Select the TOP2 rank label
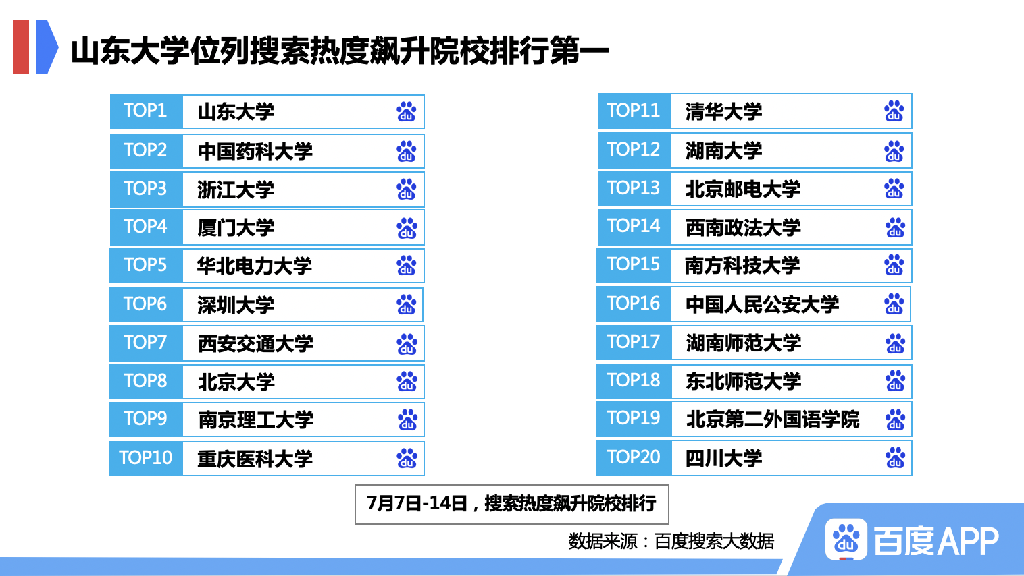 tap(145, 151)
